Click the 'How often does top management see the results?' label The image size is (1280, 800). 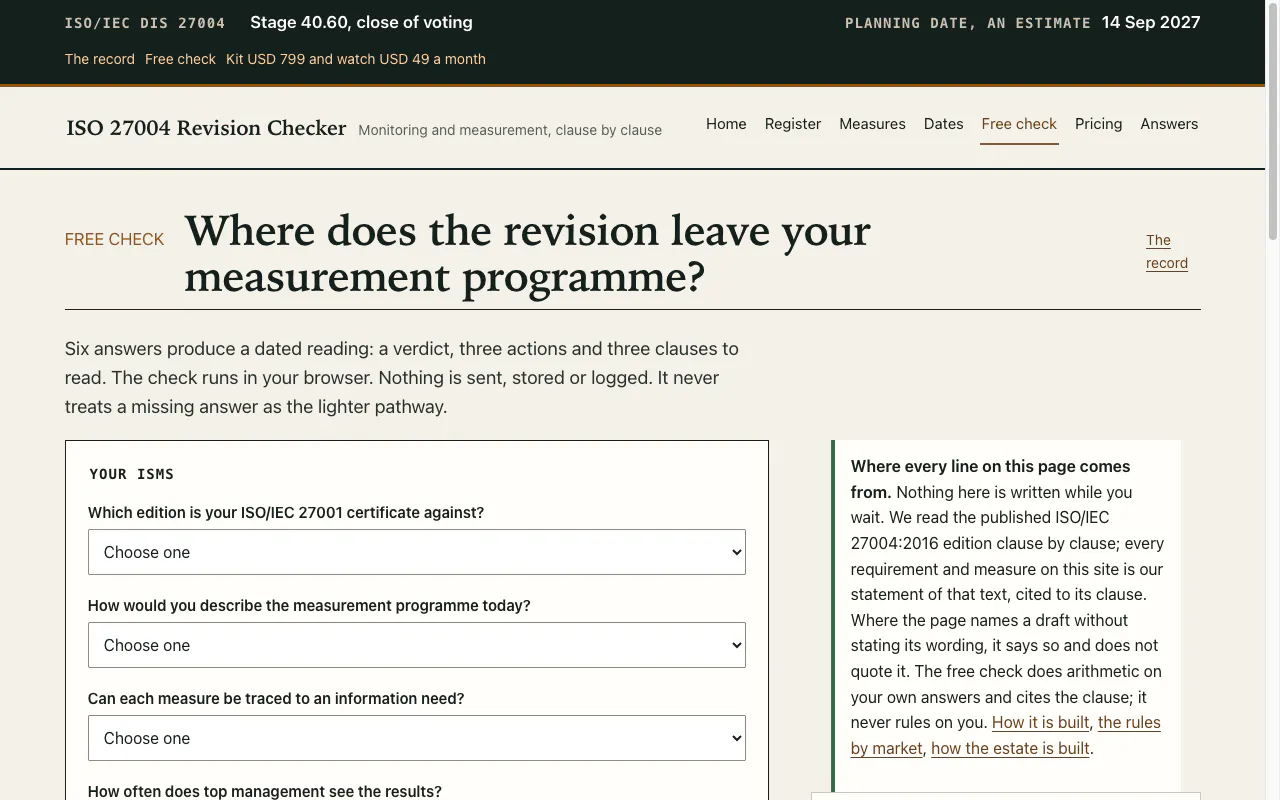pos(265,791)
